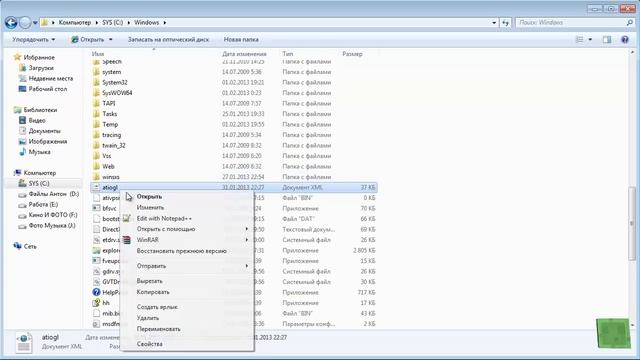This screenshot has width=640, height=360.
Task: Choose Открыть in the context menu
Action: (x=187, y=197)
